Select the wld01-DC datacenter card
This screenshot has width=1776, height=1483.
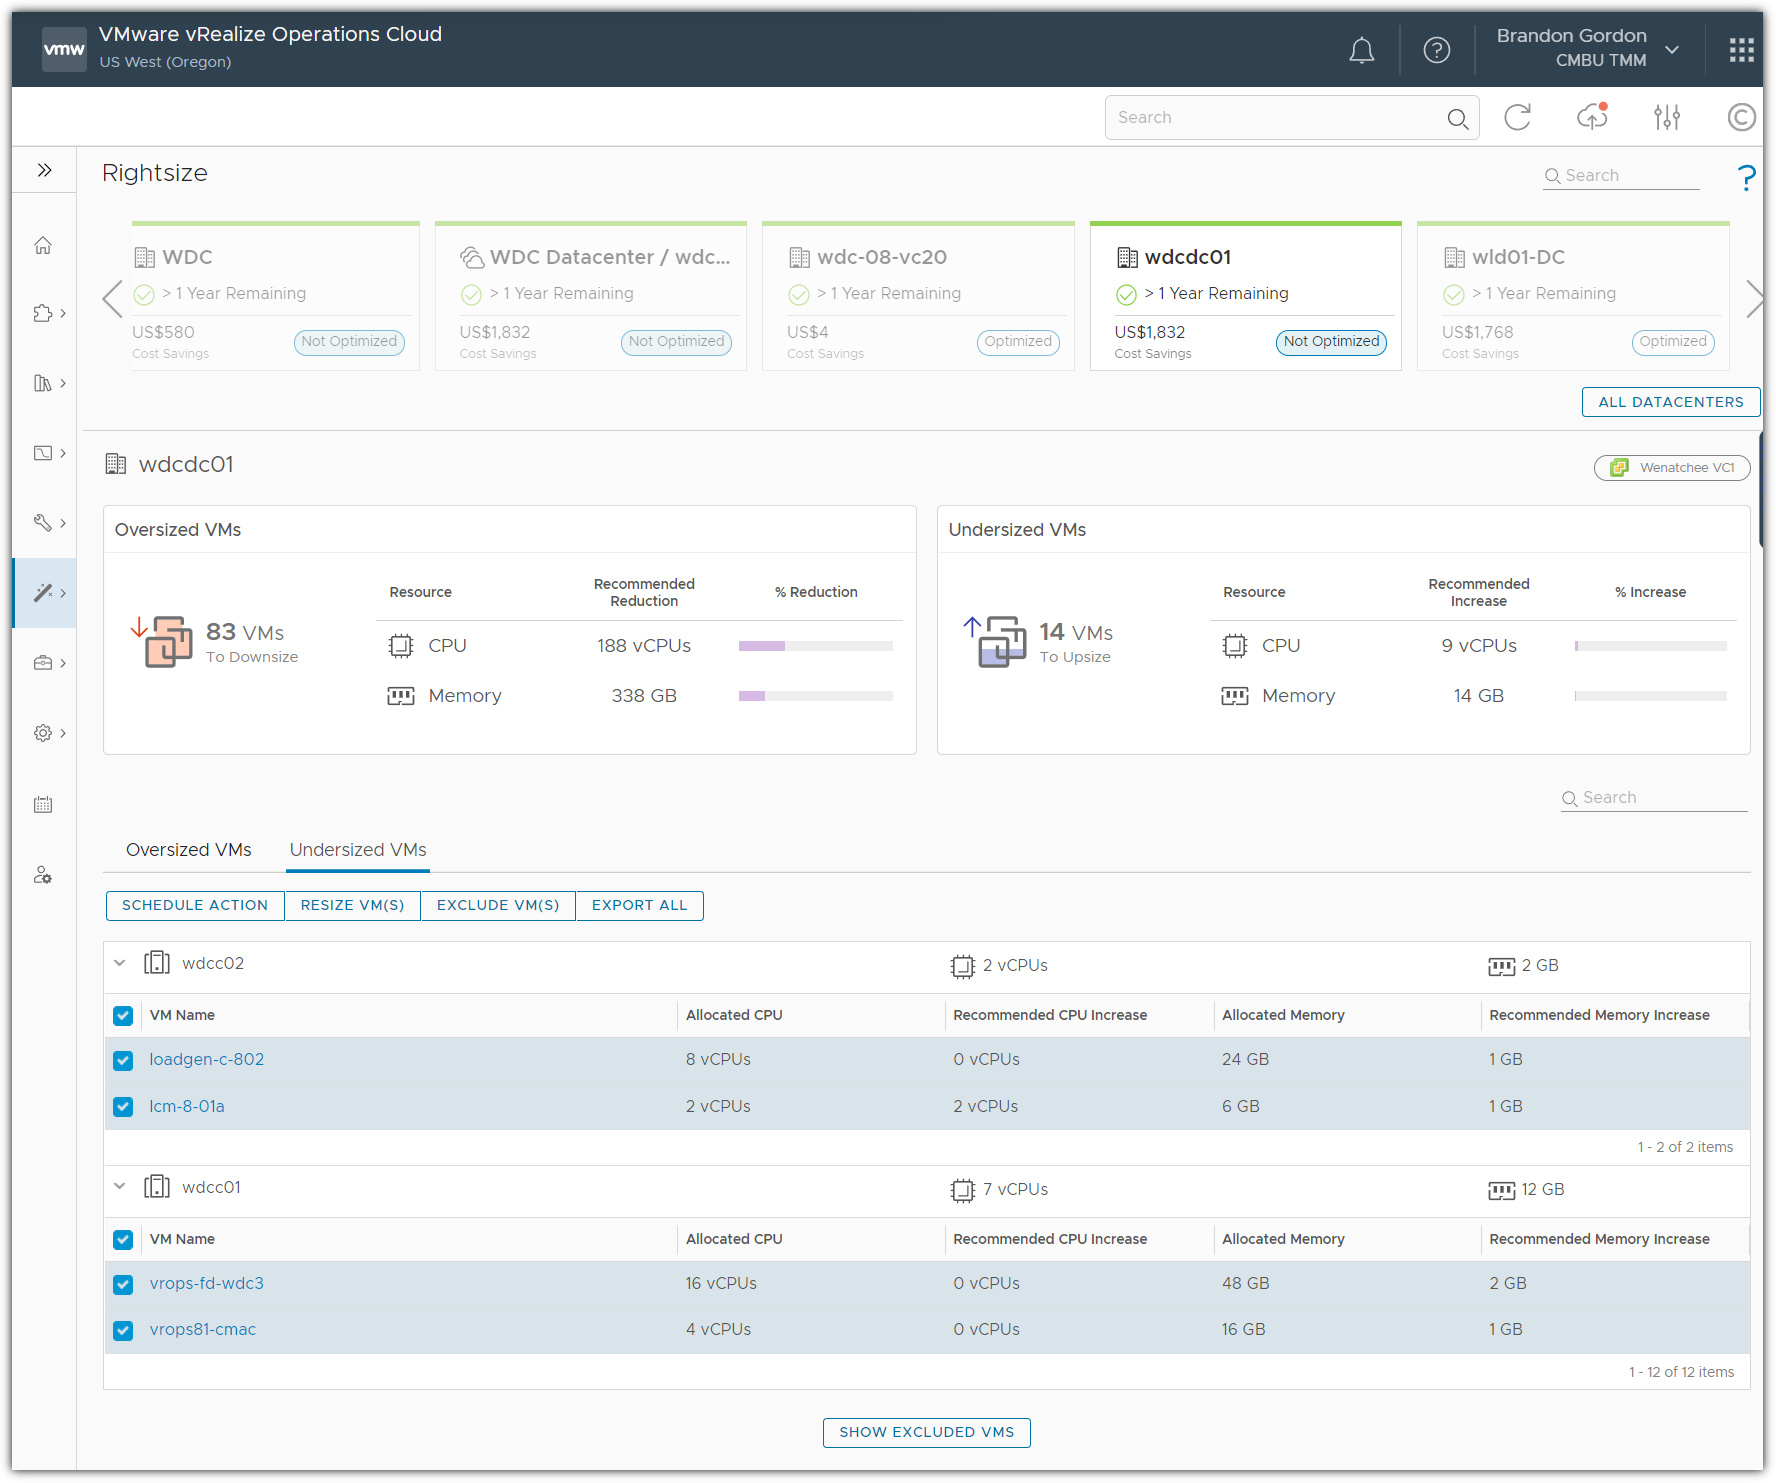[1572, 297]
